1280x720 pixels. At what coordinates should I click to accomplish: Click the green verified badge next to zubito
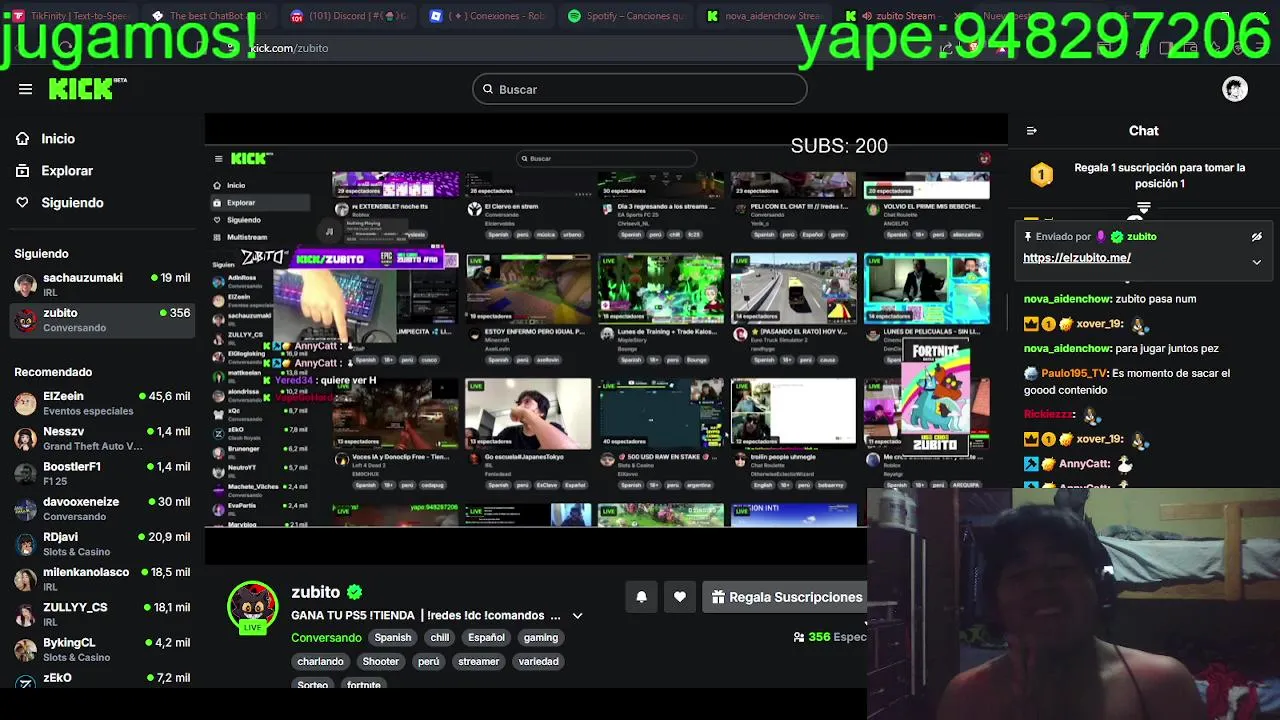click(x=355, y=592)
